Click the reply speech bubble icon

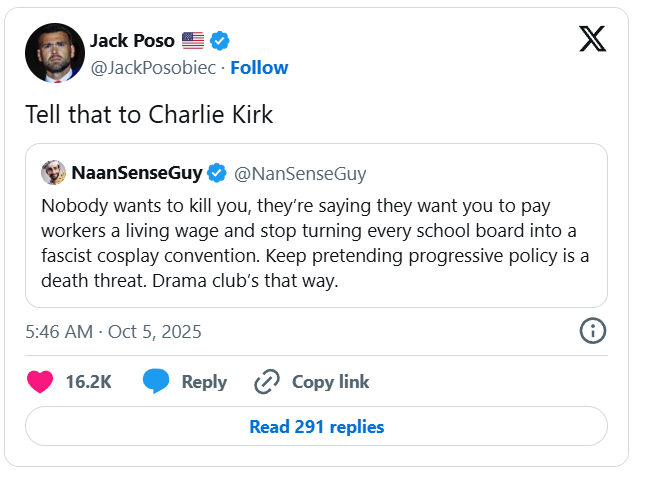click(x=156, y=382)
